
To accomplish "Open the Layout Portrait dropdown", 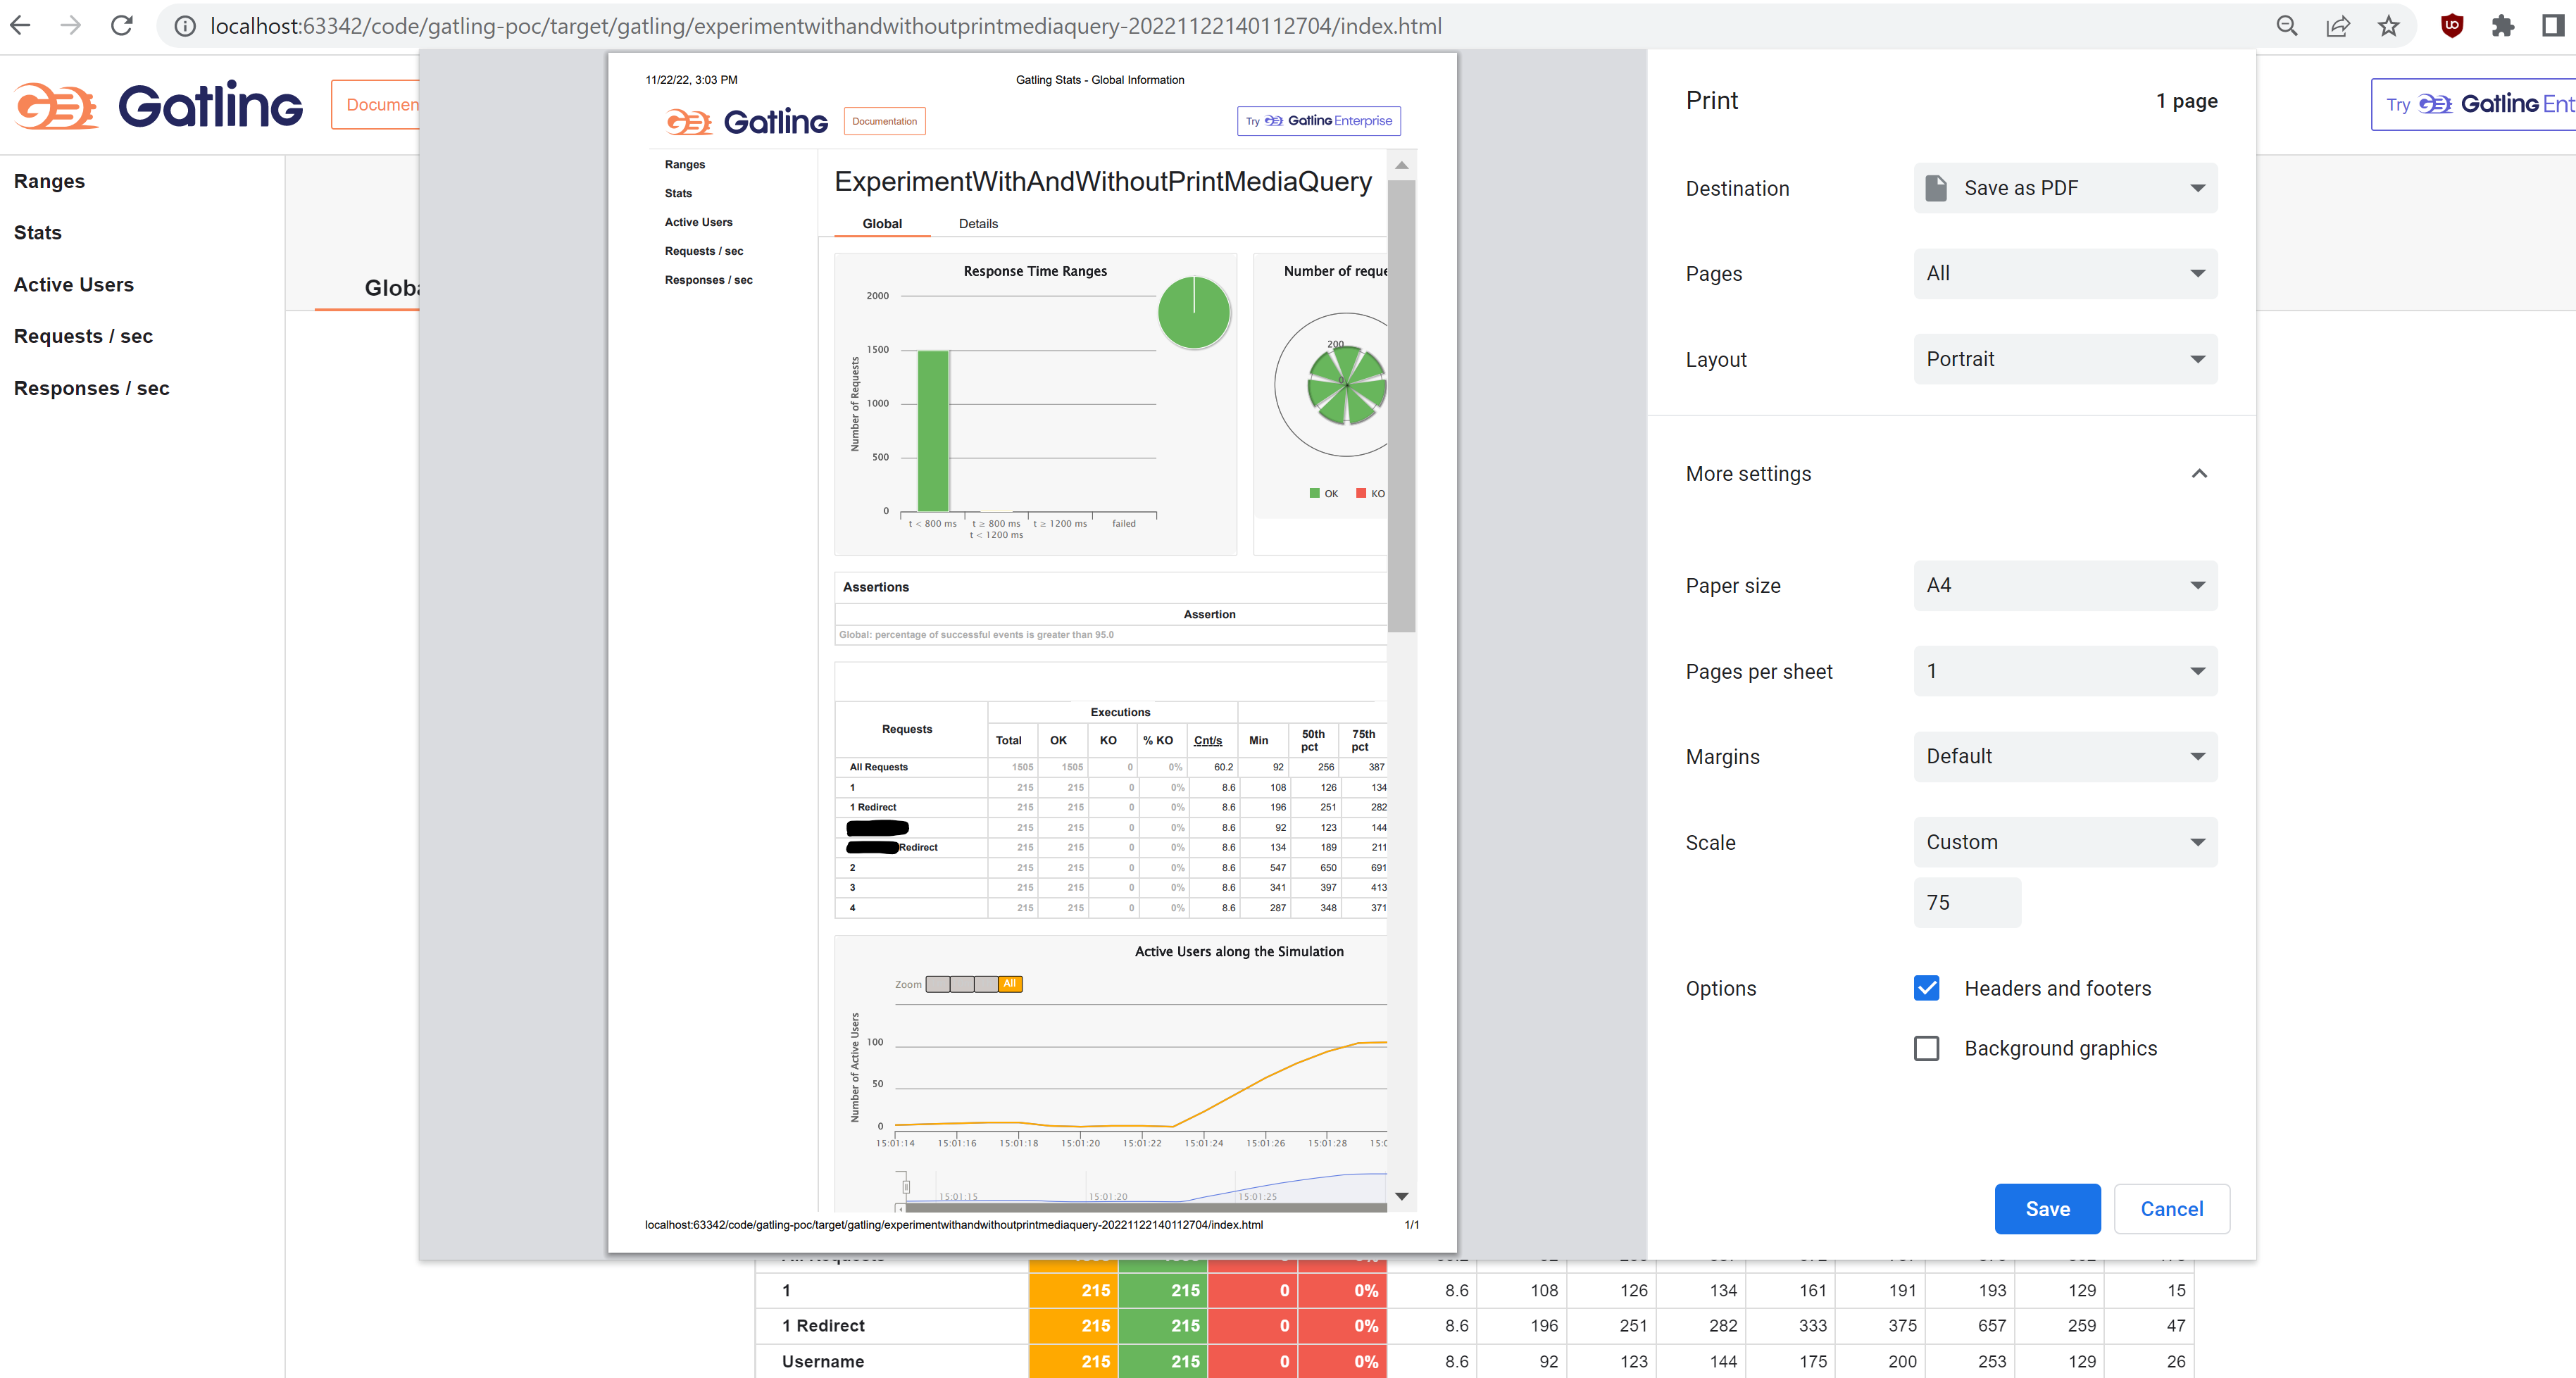I will pyautogui.click(x=2065, y=359).
